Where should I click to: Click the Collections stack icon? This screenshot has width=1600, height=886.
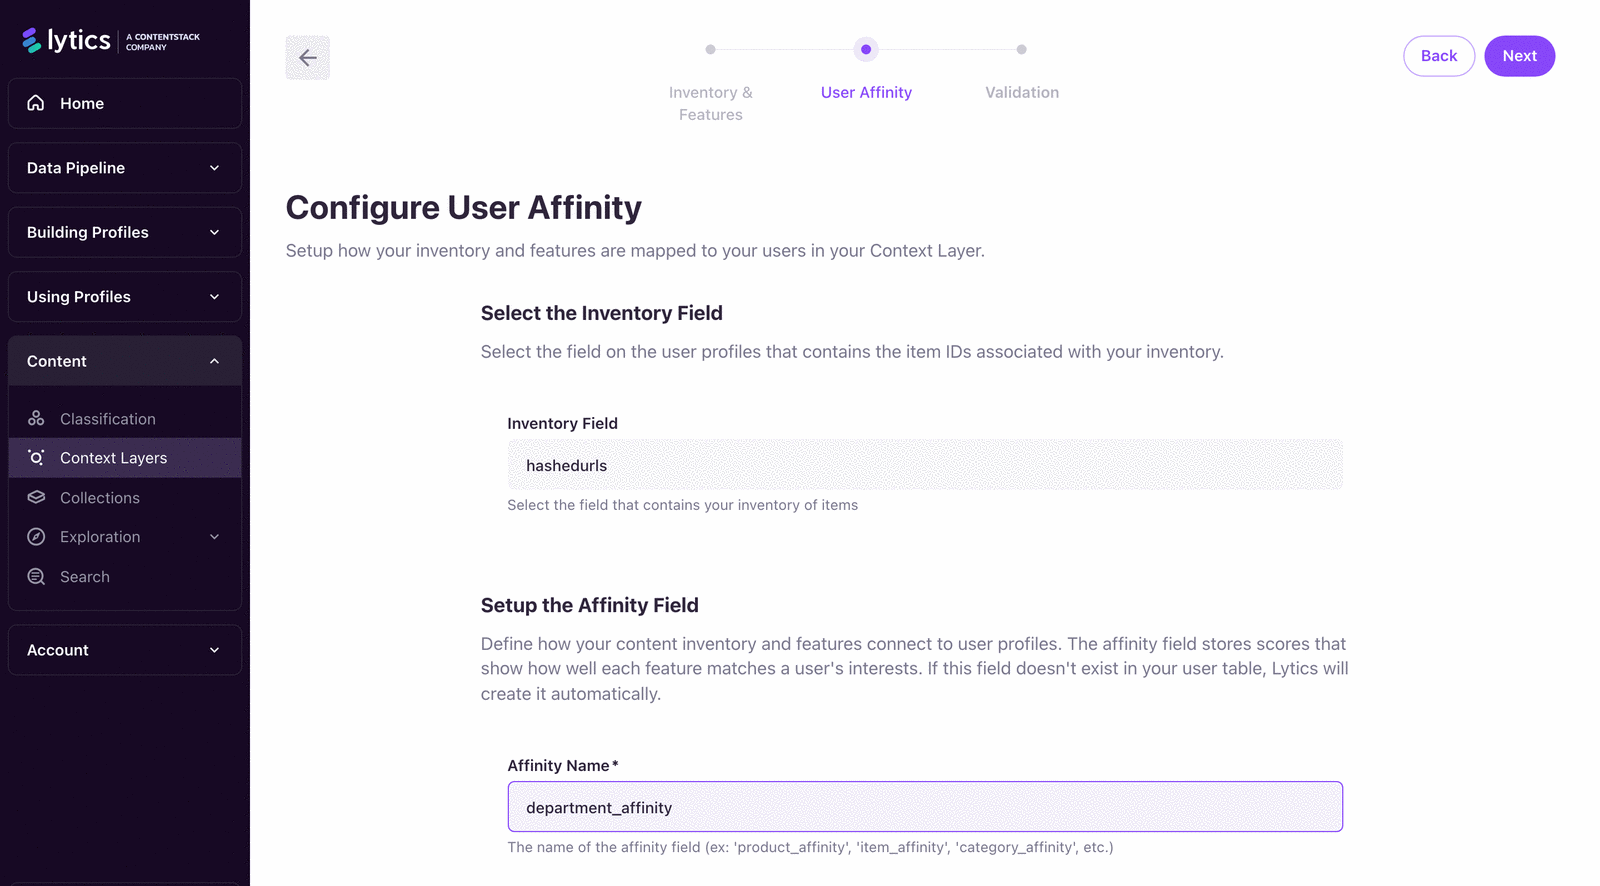pos(36,497)
